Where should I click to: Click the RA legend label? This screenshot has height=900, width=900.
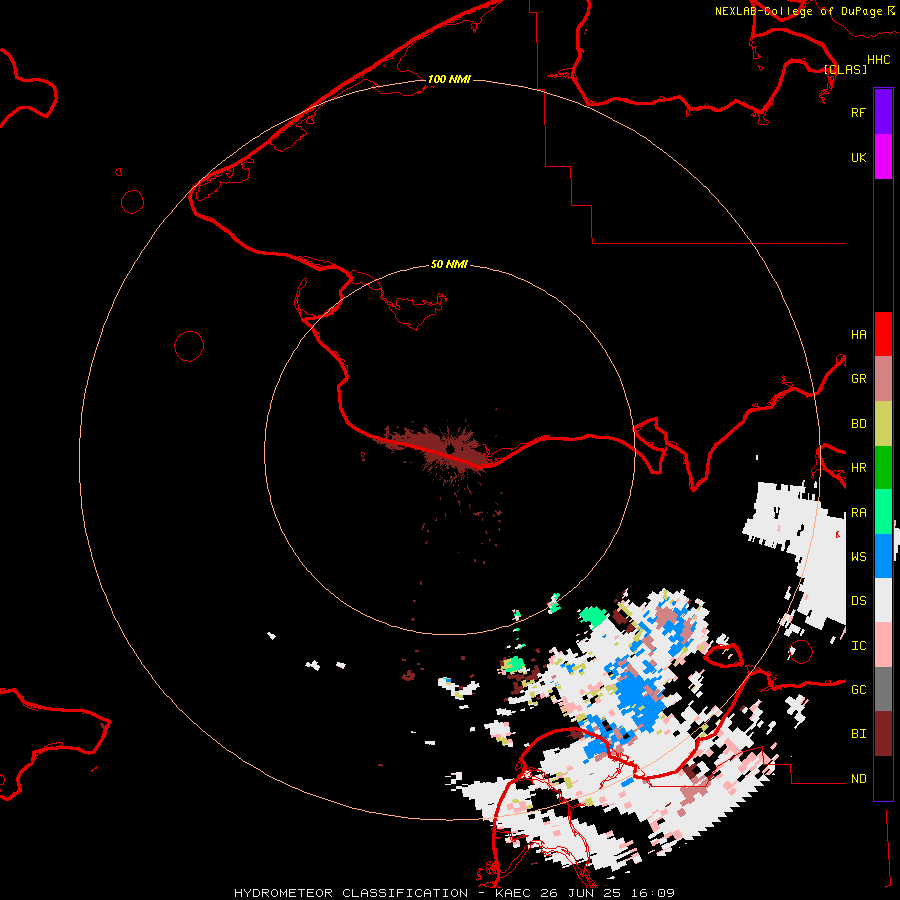pos(858,513)
